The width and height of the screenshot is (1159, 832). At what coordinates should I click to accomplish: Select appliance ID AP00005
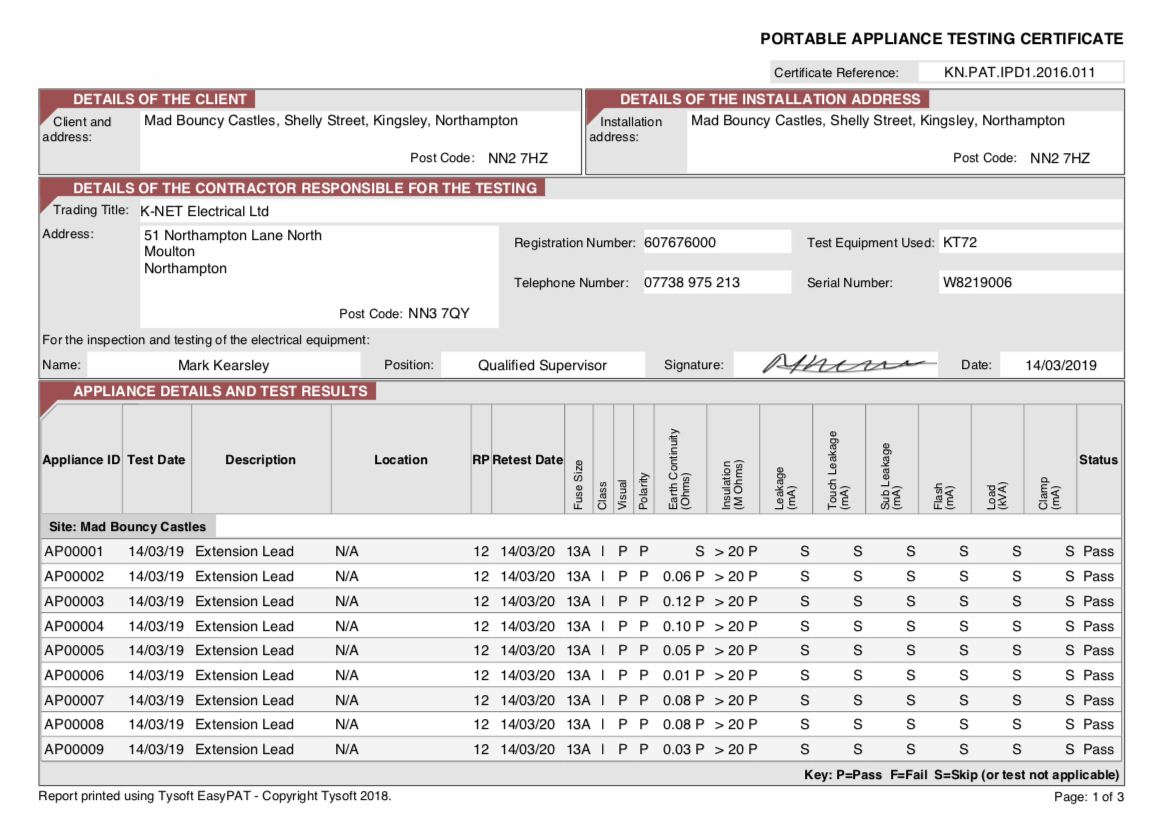pyautogui.click(x=74, y=651)
